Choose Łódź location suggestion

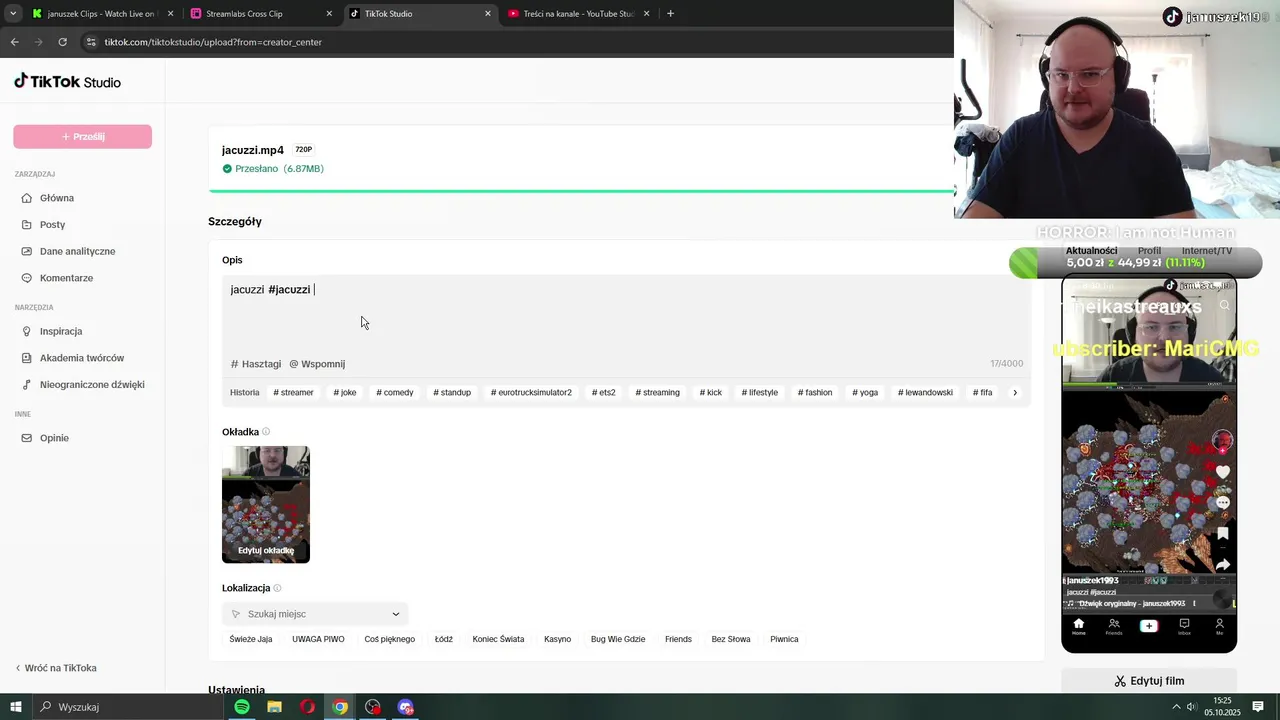tap(444, 639)
